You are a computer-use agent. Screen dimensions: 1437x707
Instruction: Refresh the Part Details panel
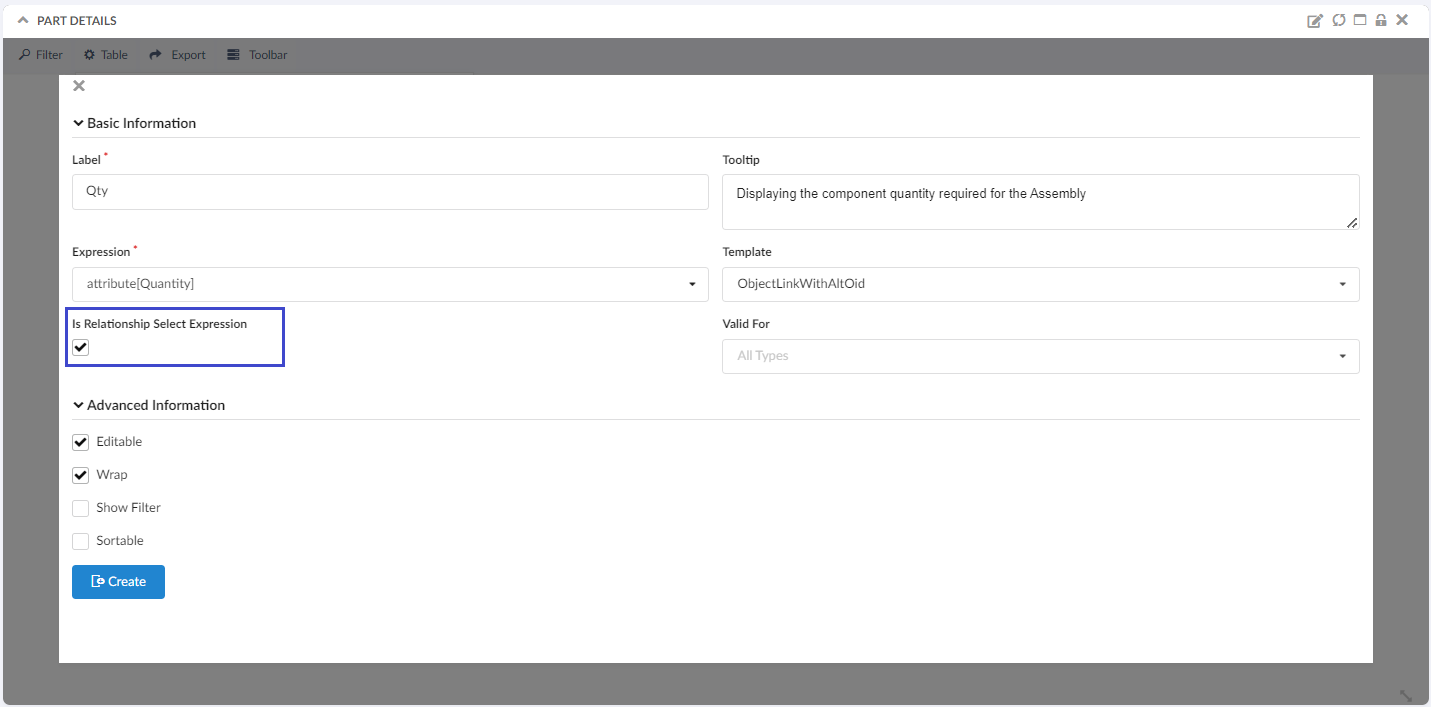click(x=1338, y=21)
